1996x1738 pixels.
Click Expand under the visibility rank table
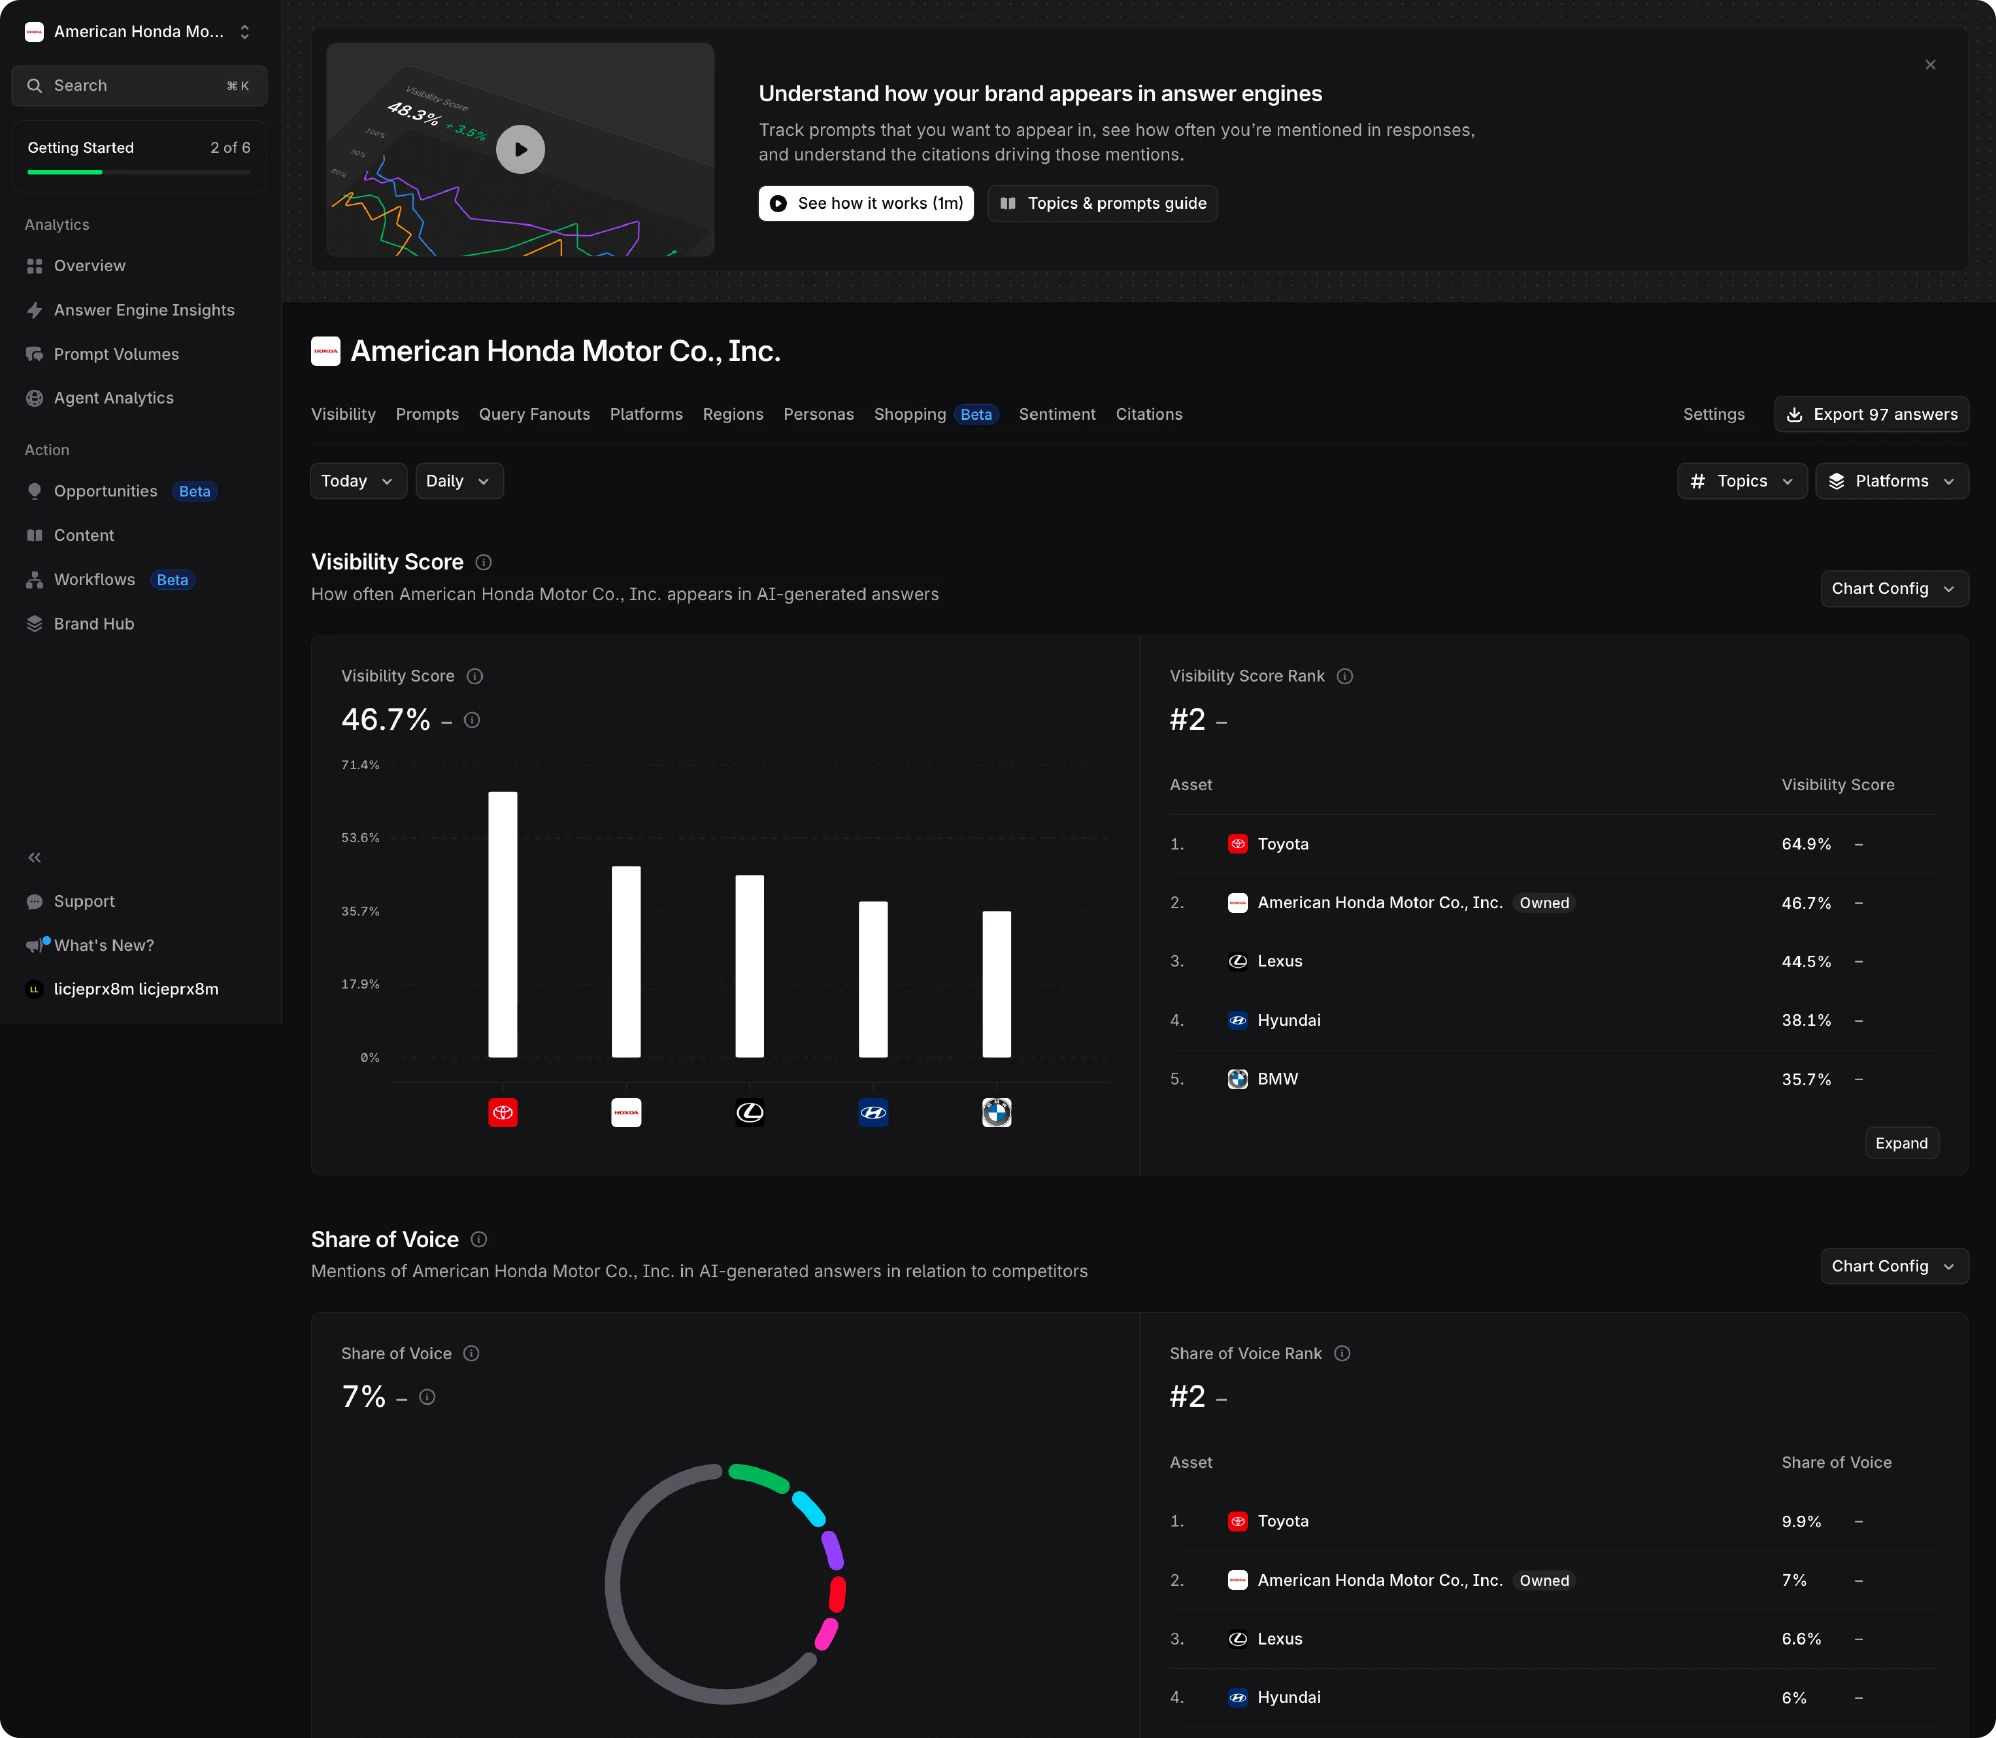coord(1901,1143)
